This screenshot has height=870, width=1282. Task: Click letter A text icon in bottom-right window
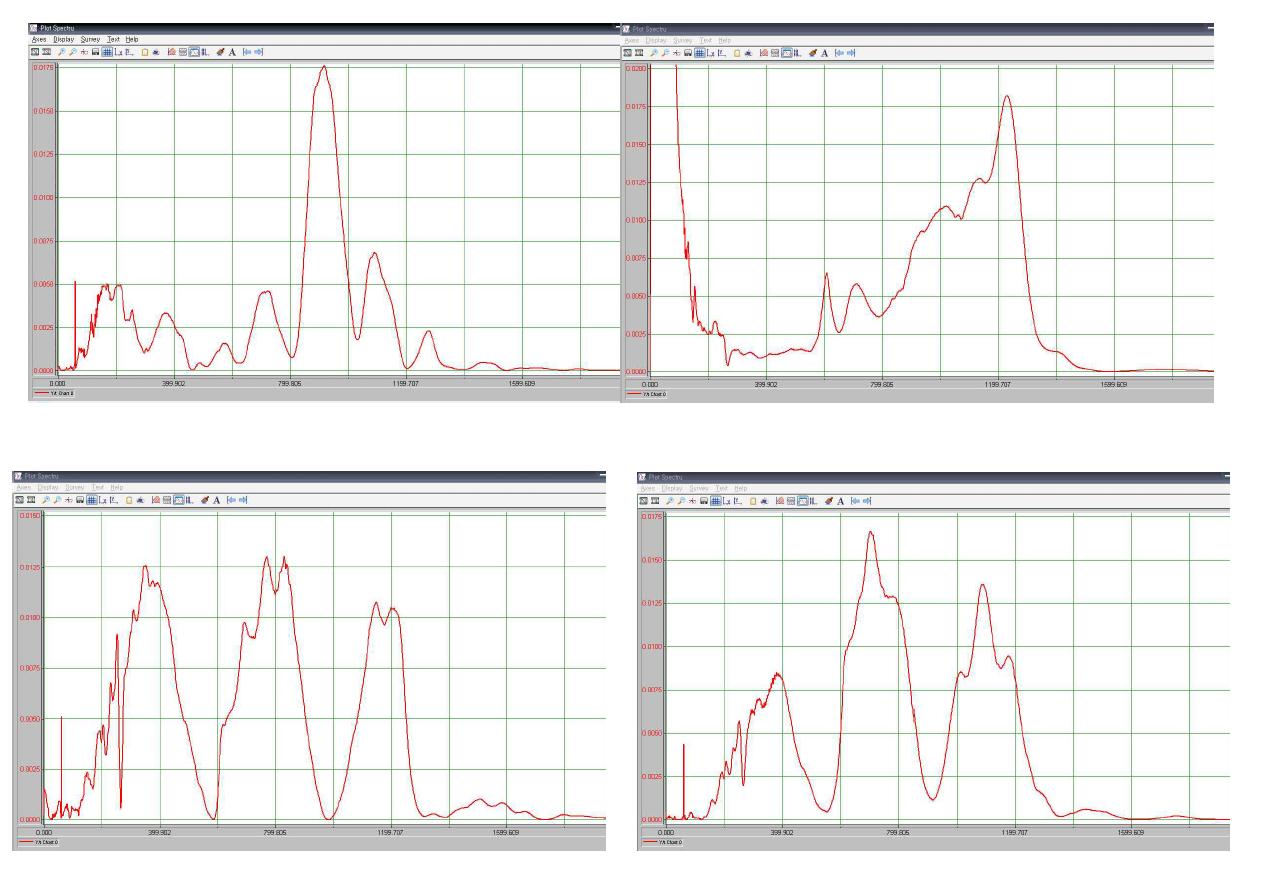coord(841,501)
